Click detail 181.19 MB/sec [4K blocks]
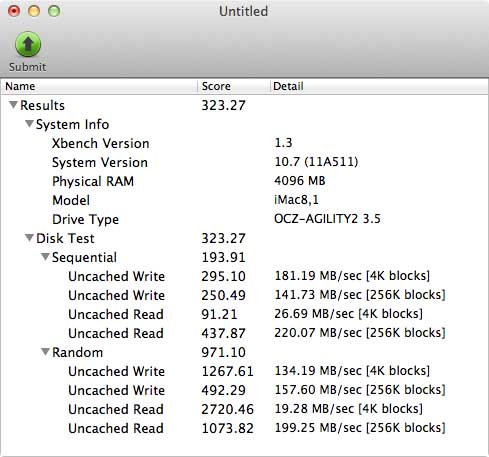The image size is (489, 457). [x=352, y=276]
